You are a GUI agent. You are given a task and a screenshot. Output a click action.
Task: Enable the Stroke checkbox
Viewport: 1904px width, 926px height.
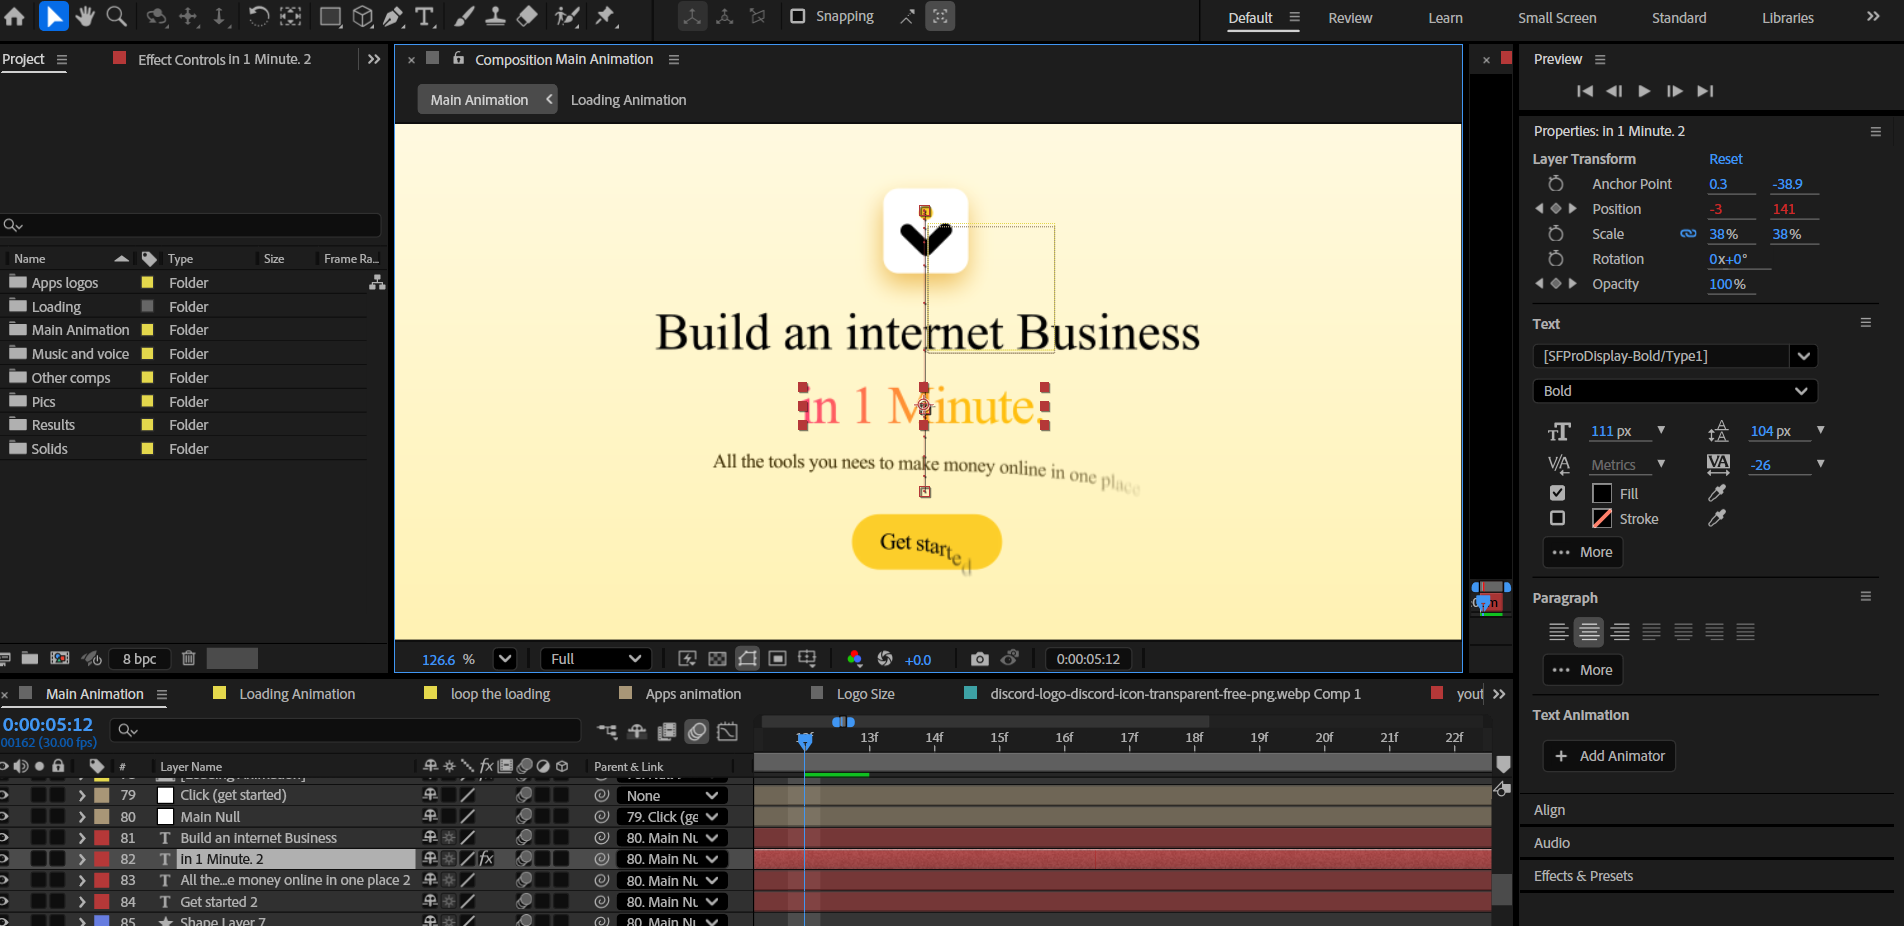coord(1557,518)
